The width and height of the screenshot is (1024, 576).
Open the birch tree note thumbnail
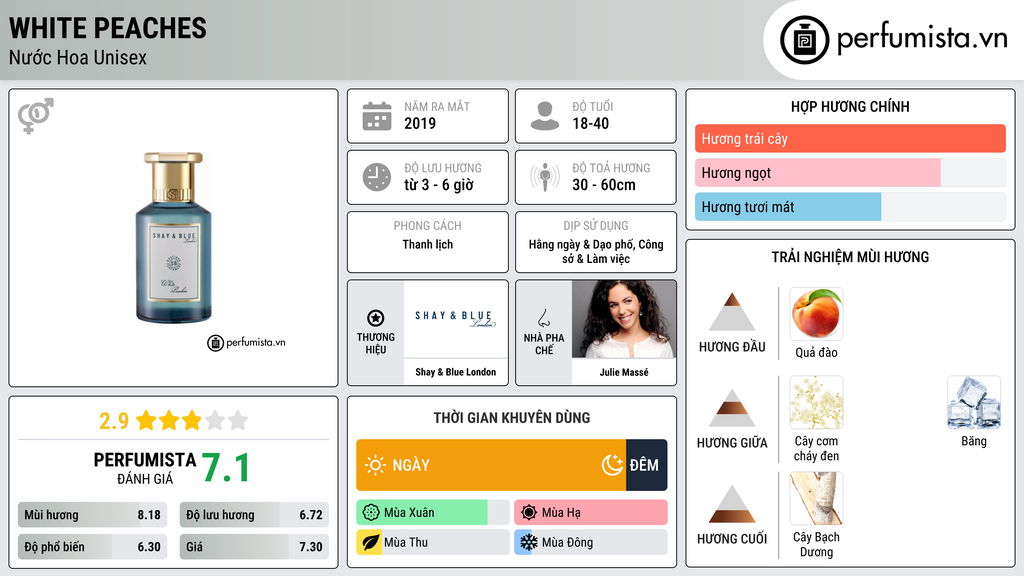pos(816,498)
